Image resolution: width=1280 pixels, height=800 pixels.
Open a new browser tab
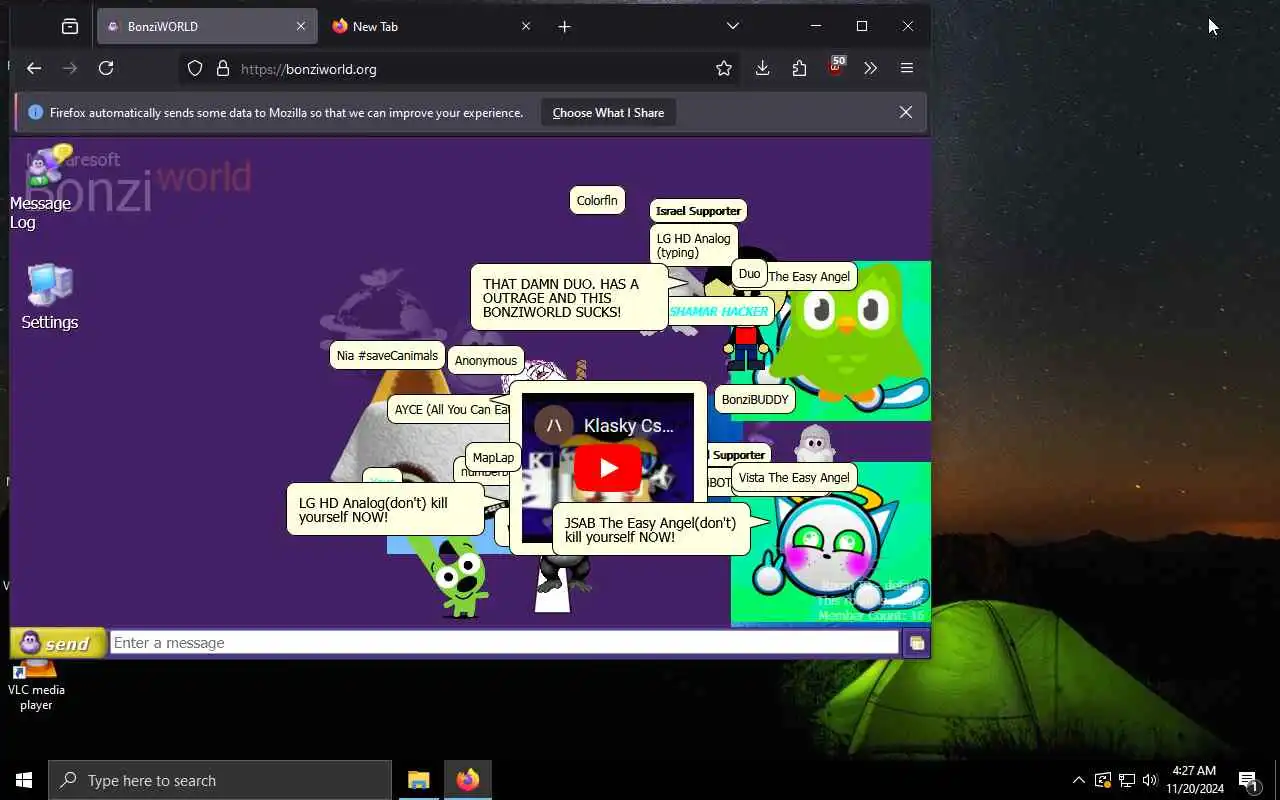point(564,27)
